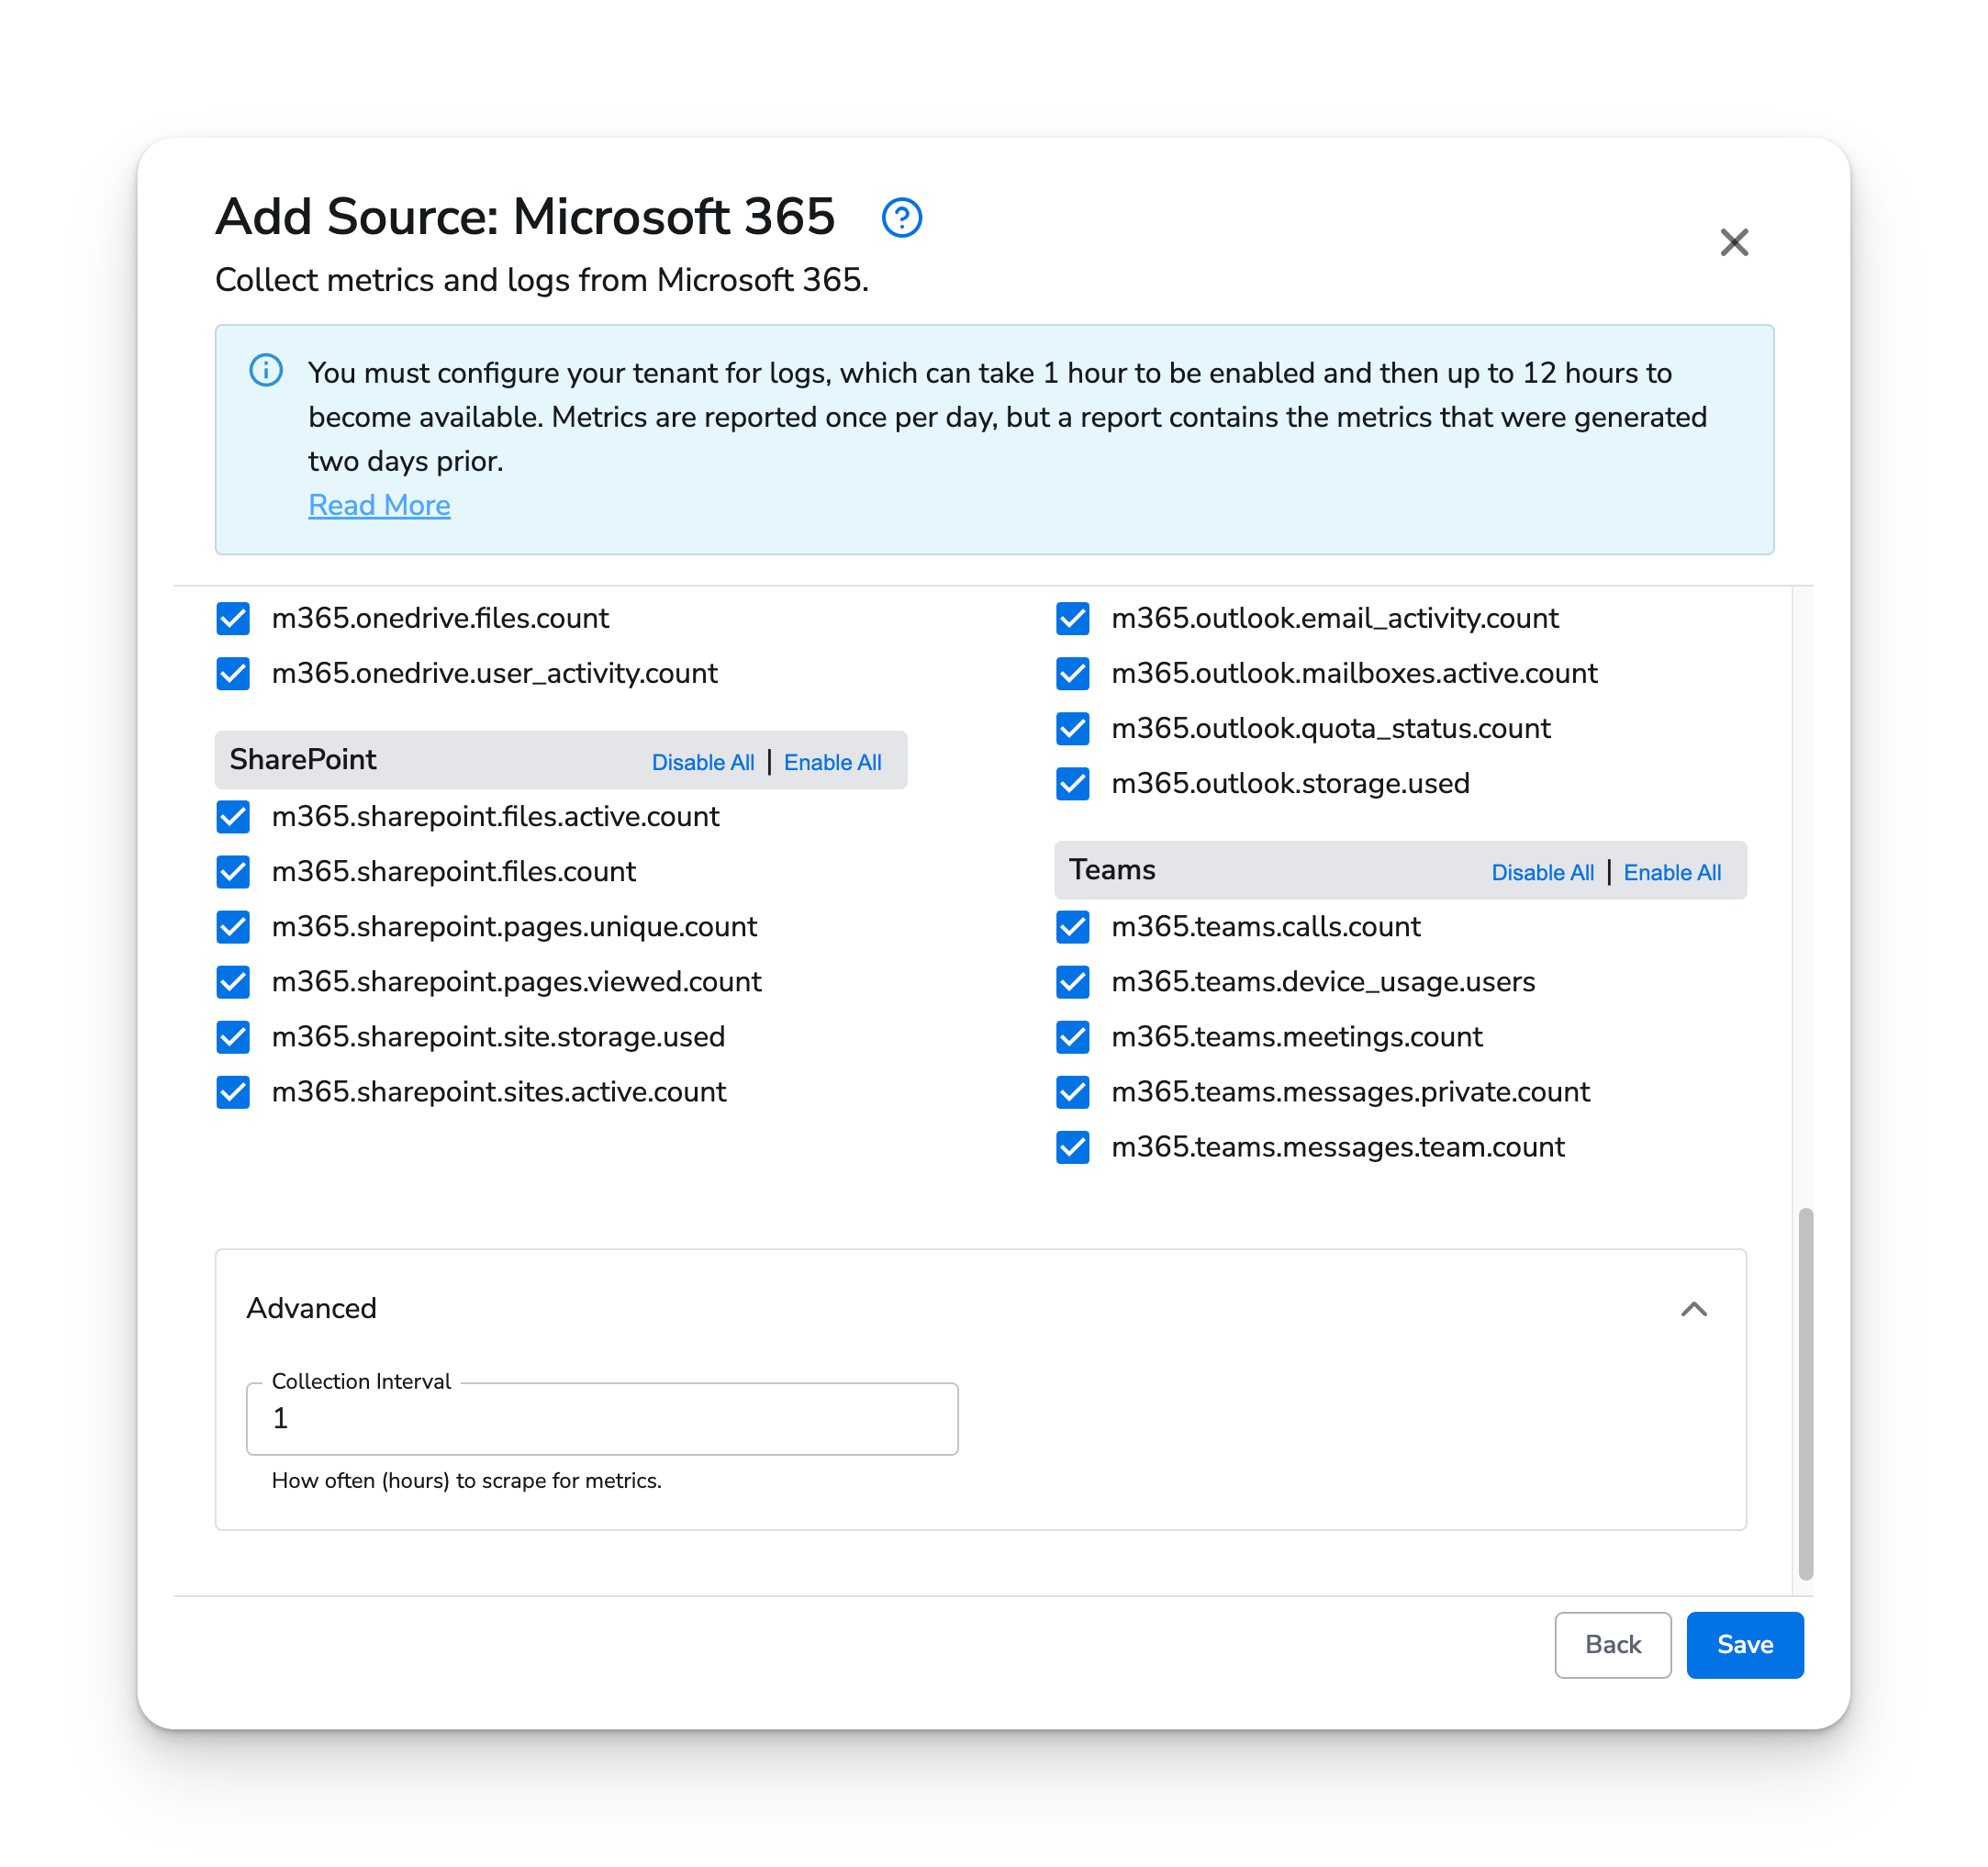Screen dimensions: 1988x1867
Task: Toggle m365.teams.calls.count checkbox
Action: tap(1072, 926)
